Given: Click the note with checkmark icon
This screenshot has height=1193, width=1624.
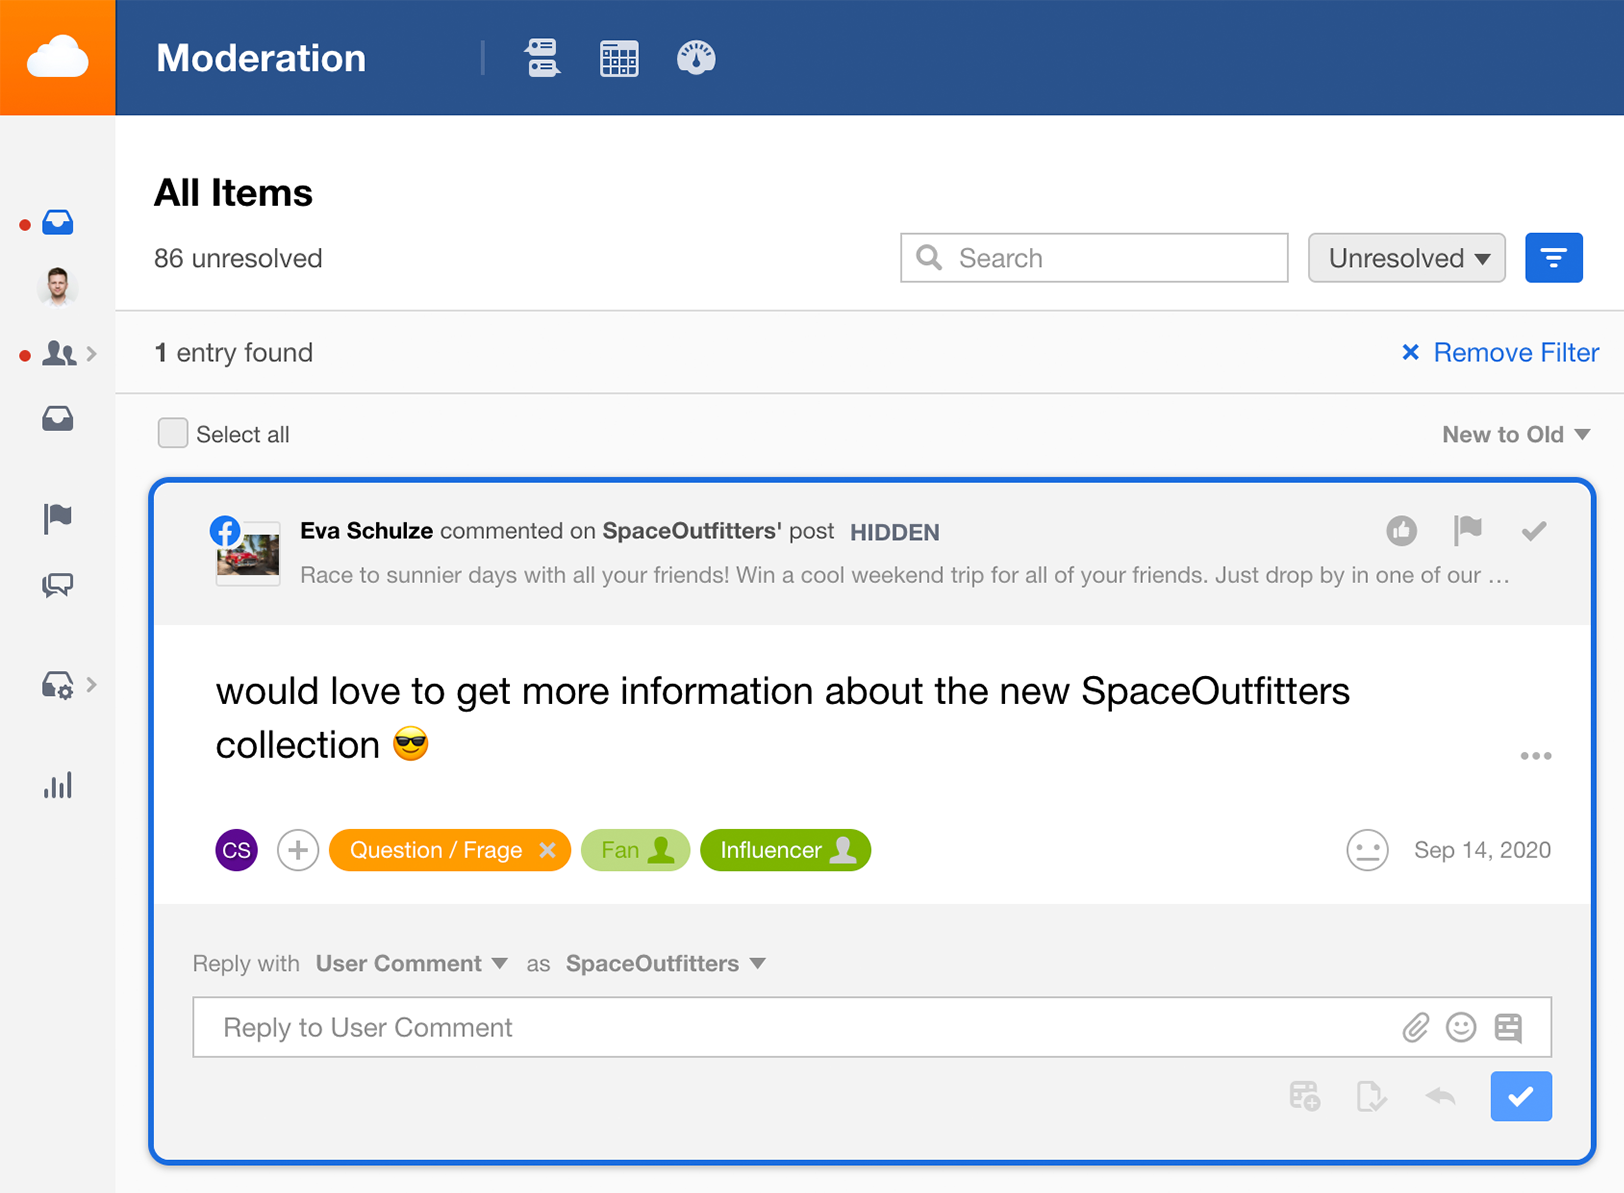Looking at the screenshot, I should pyautogui.click(x=1371, y=1096).
